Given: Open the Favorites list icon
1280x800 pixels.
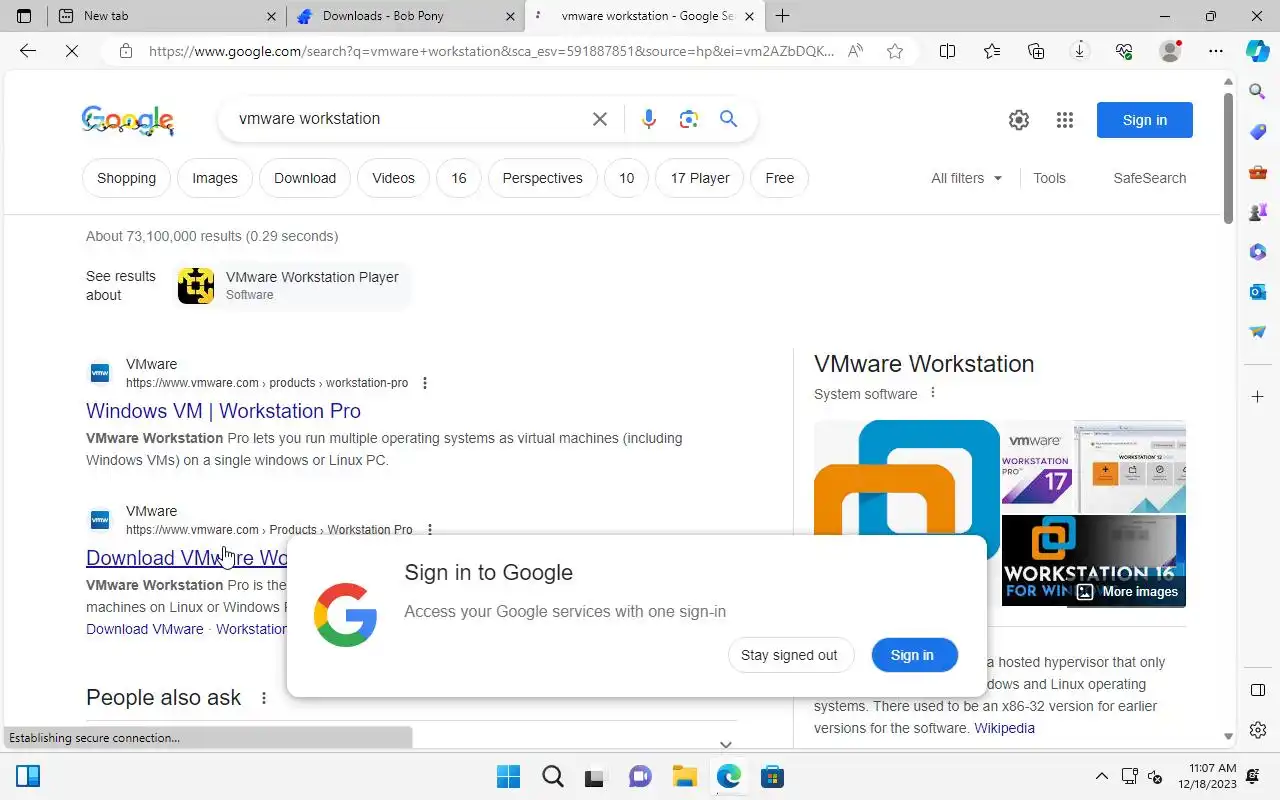Looking at the screenshot, I should tap(991, 51).
